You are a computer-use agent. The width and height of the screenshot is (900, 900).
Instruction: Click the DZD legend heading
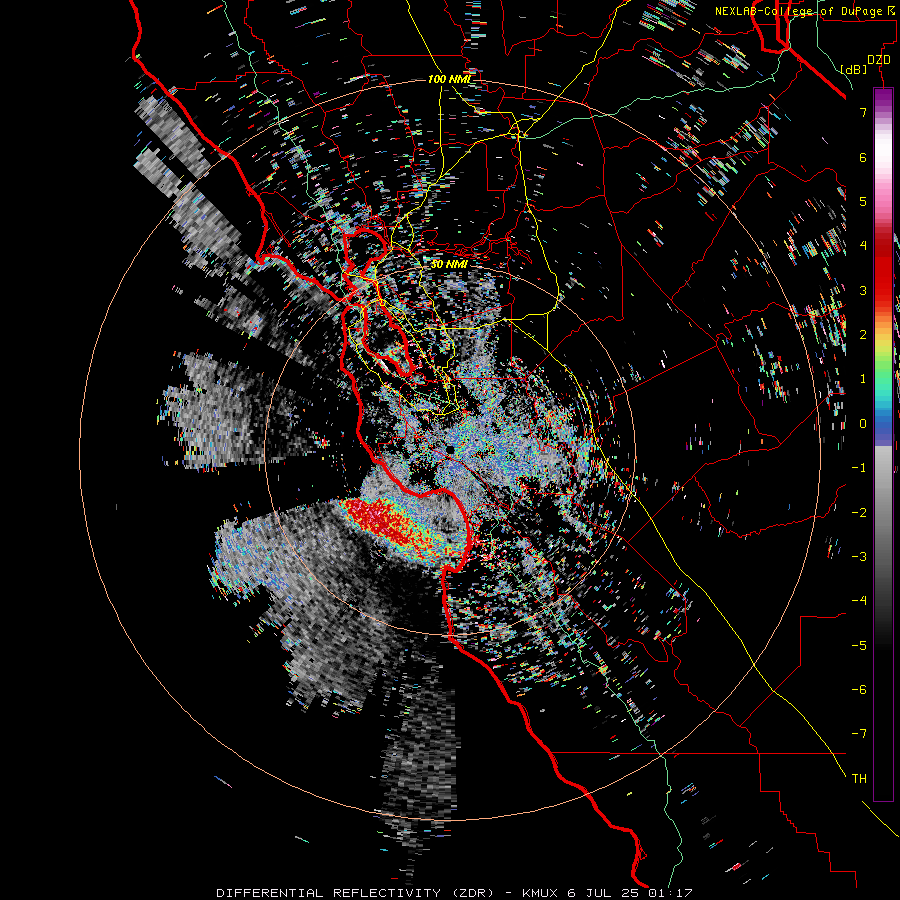tap(879, 60)
